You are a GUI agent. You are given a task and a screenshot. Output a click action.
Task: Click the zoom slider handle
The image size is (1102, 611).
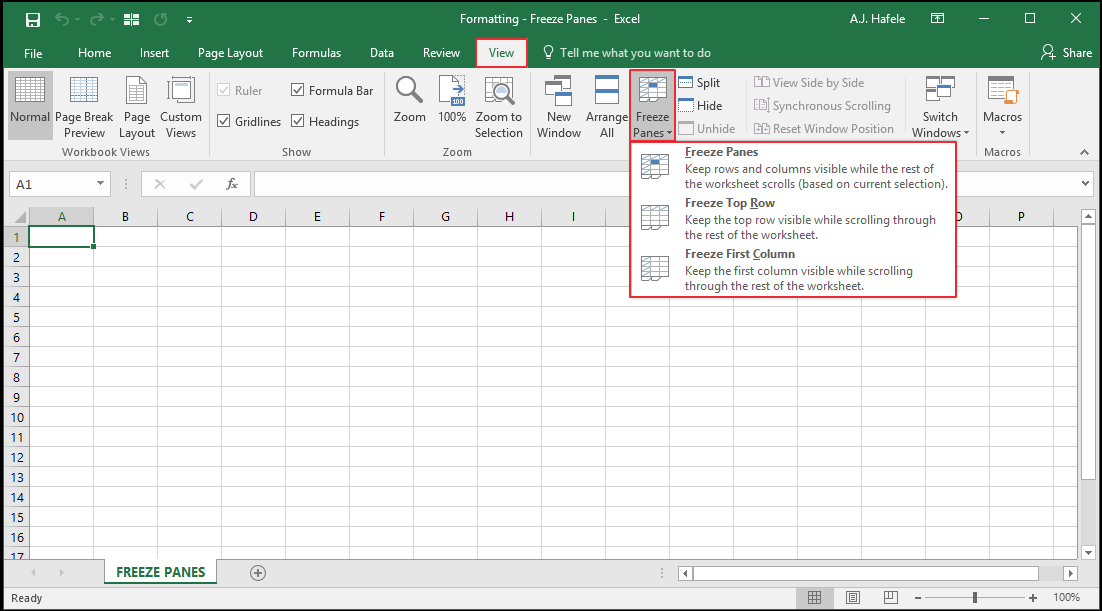point(975,598)
